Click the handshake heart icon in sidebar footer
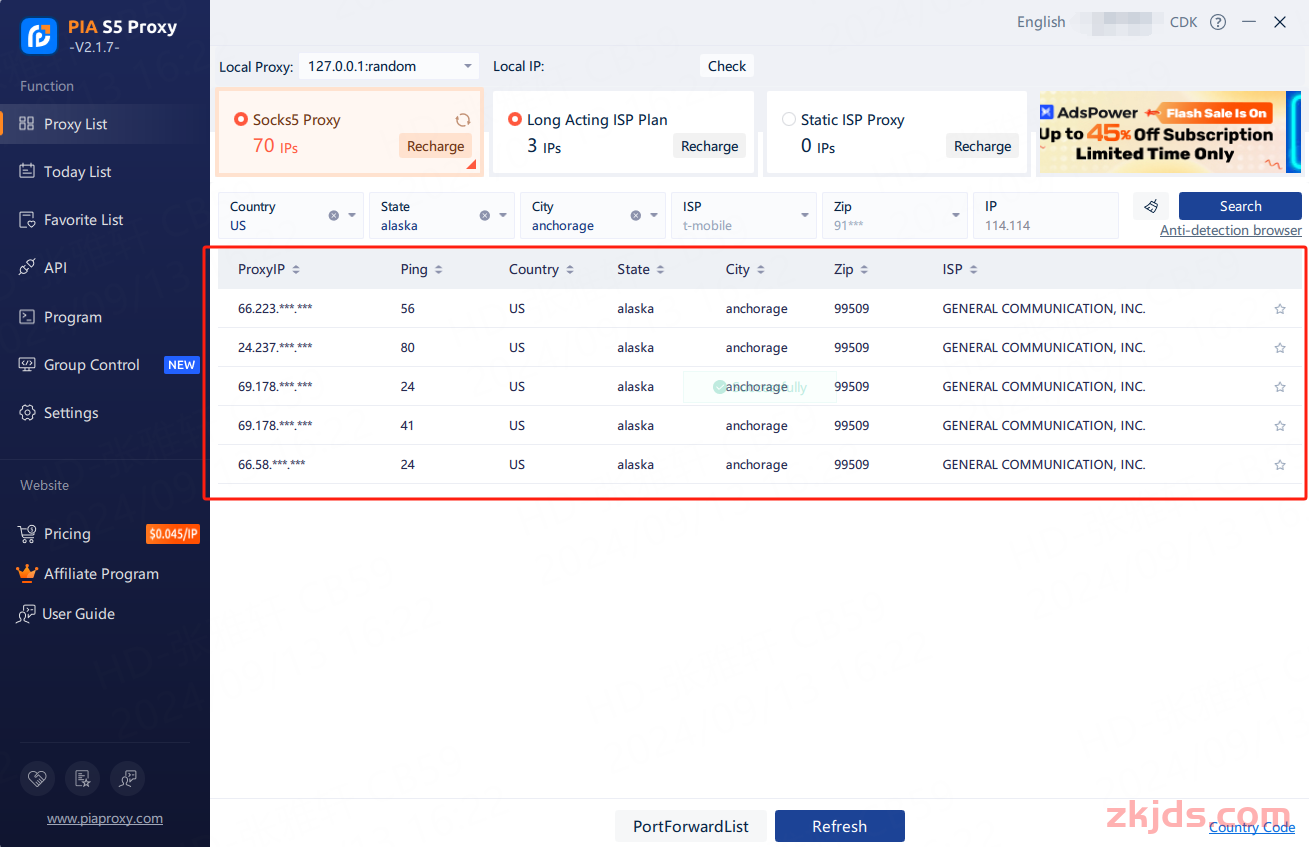 click(x=39, y=778)
